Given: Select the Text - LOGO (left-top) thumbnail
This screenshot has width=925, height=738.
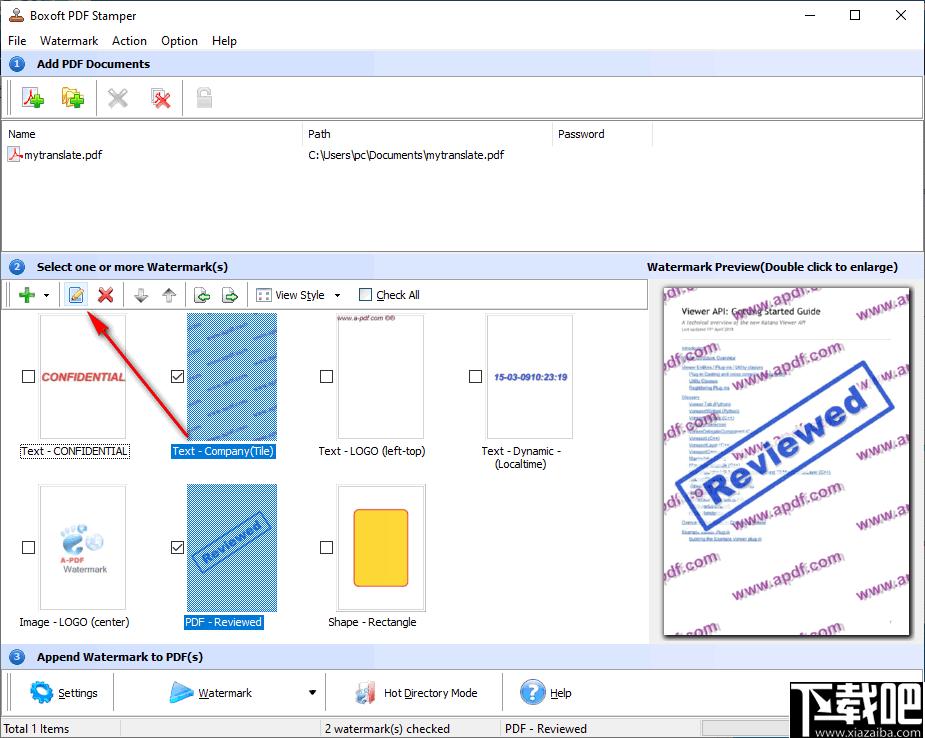Looking at the screenshot, I should [381, 376].
